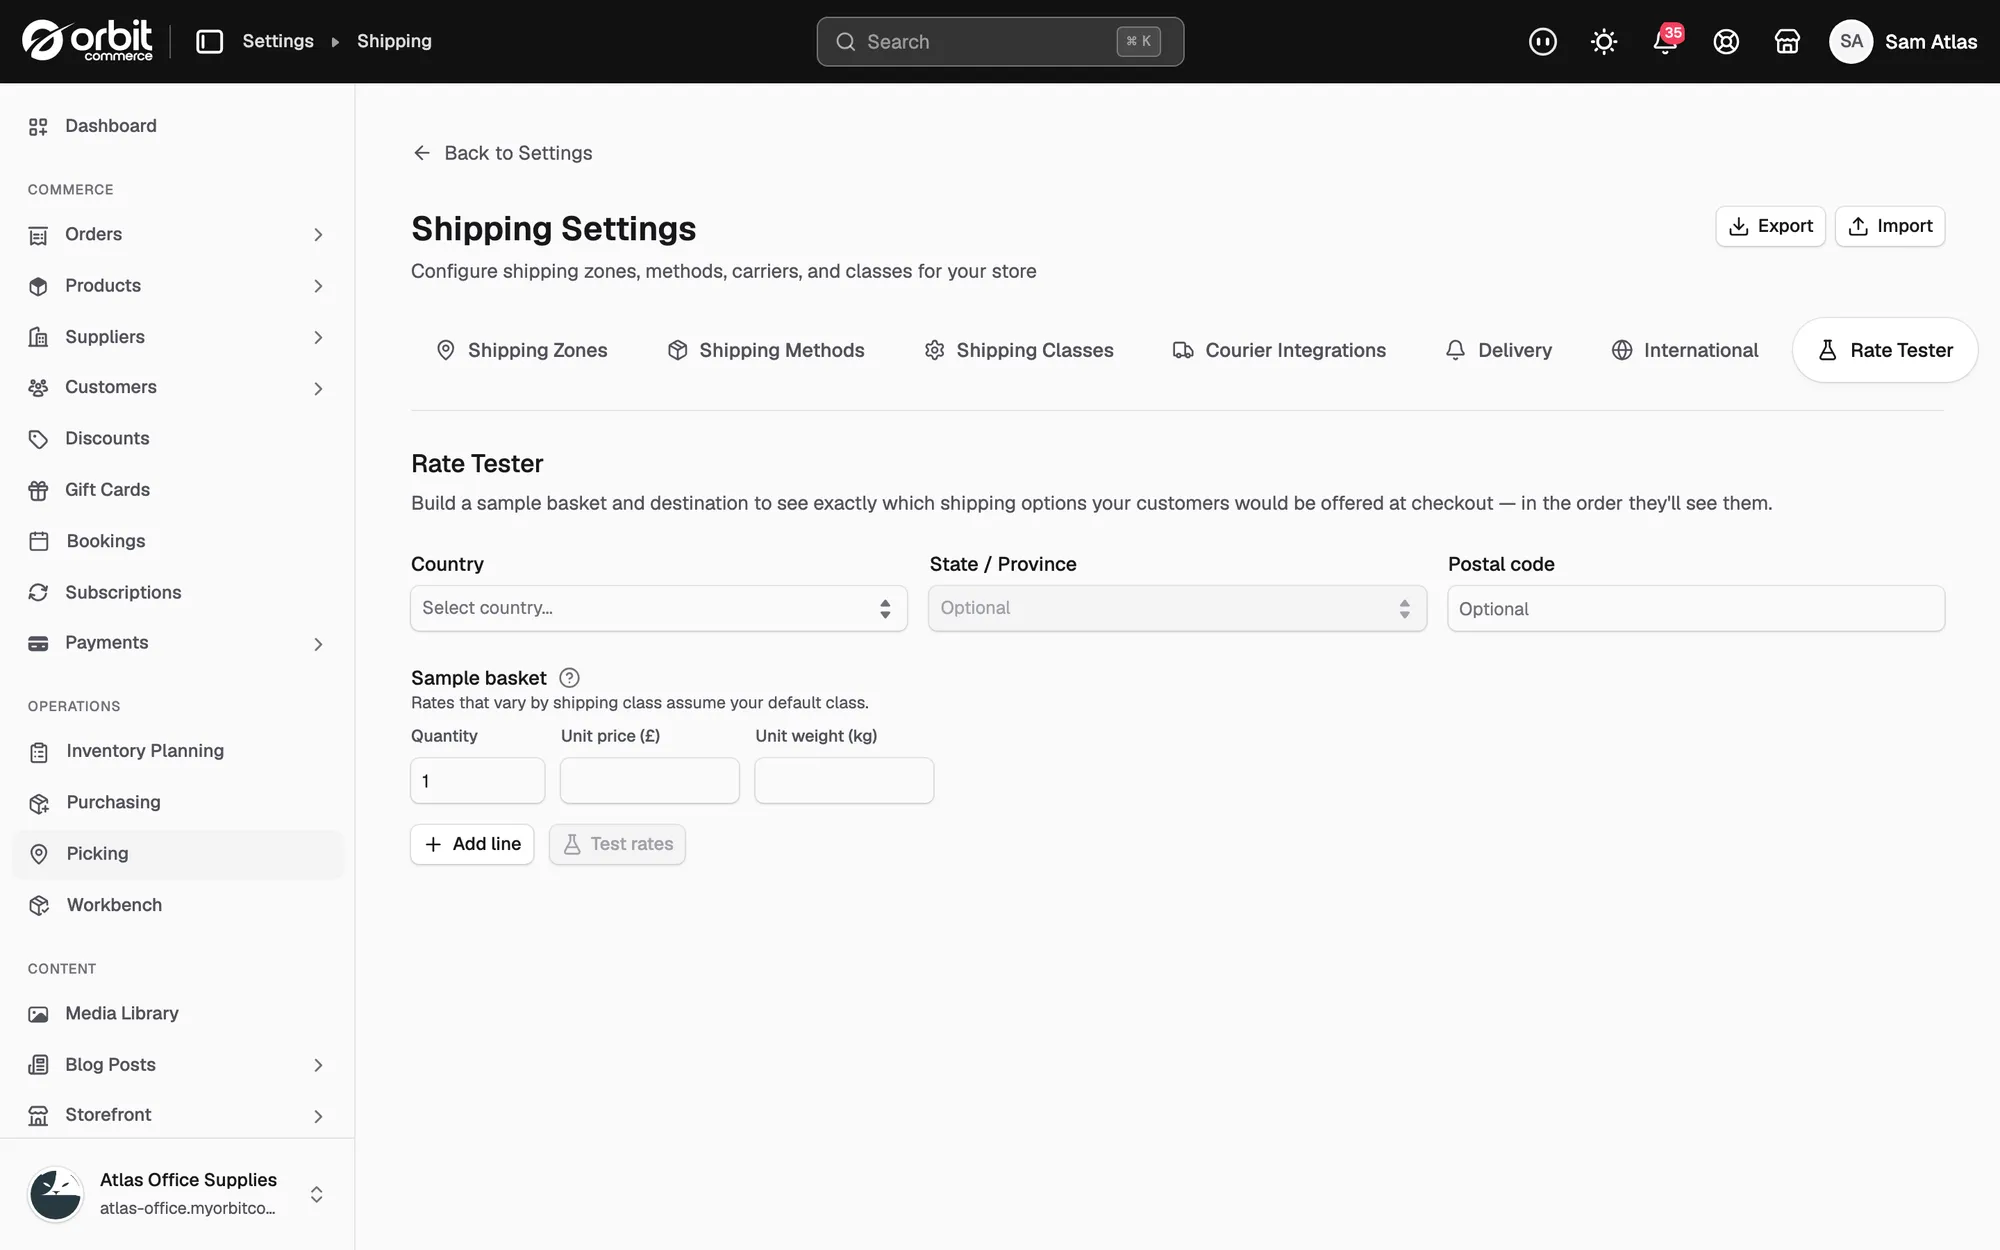Click the Settings breadcrumb
The width and height of the screenshot is (2000, 1250).
click(x=278, y=41)
